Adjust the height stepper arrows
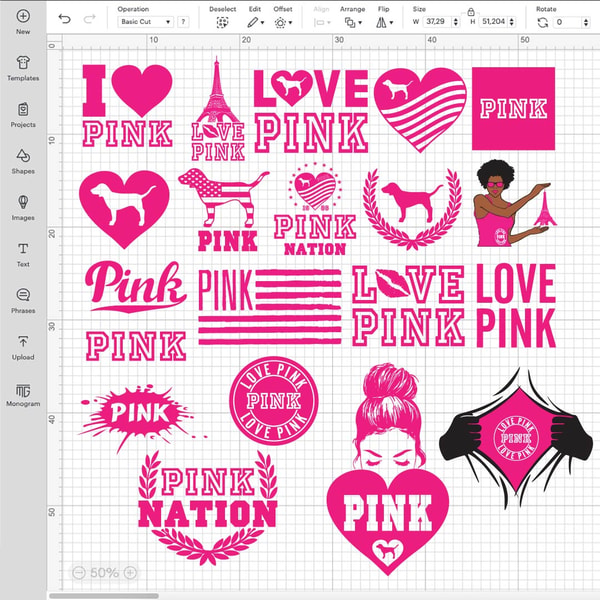The image size is (600, 600). [x=512, y=22]
